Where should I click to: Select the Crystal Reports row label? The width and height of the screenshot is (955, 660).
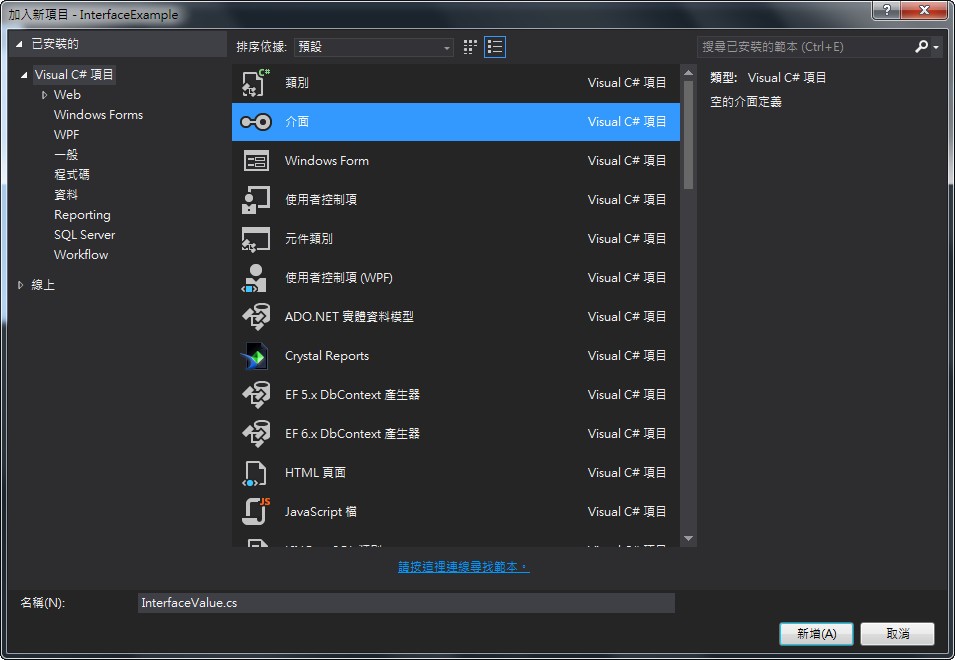click(326, 356)
